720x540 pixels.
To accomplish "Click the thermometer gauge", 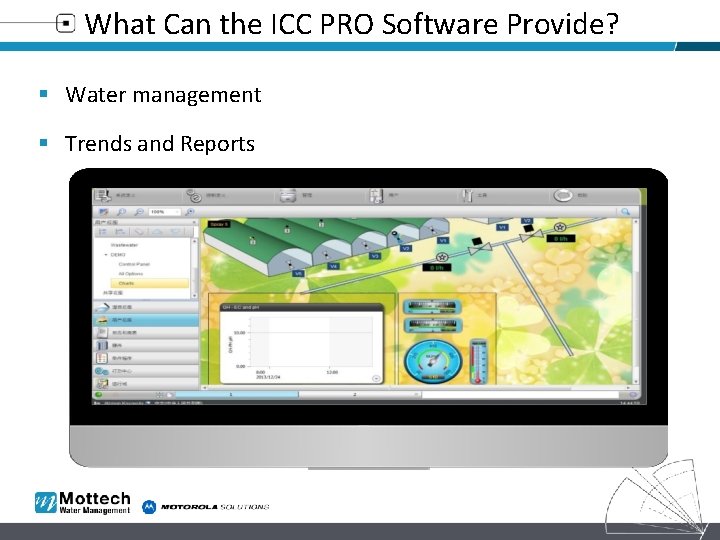I will (478, 362).
